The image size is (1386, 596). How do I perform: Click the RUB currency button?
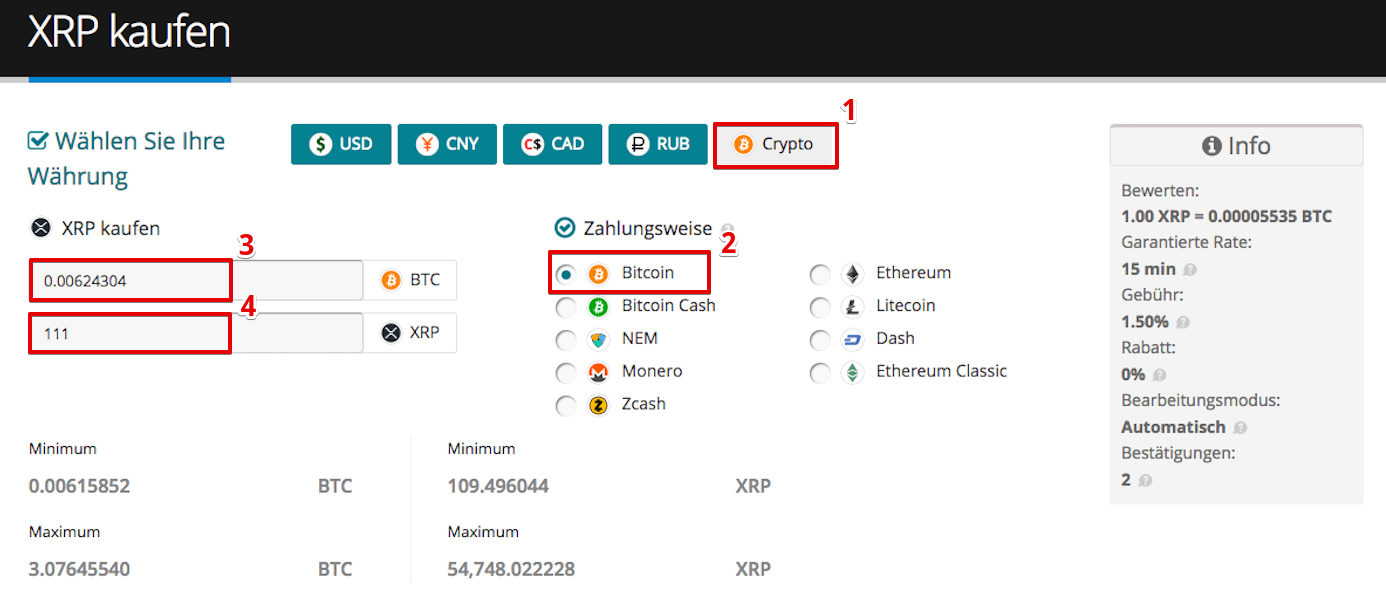(x=658, y=144)
